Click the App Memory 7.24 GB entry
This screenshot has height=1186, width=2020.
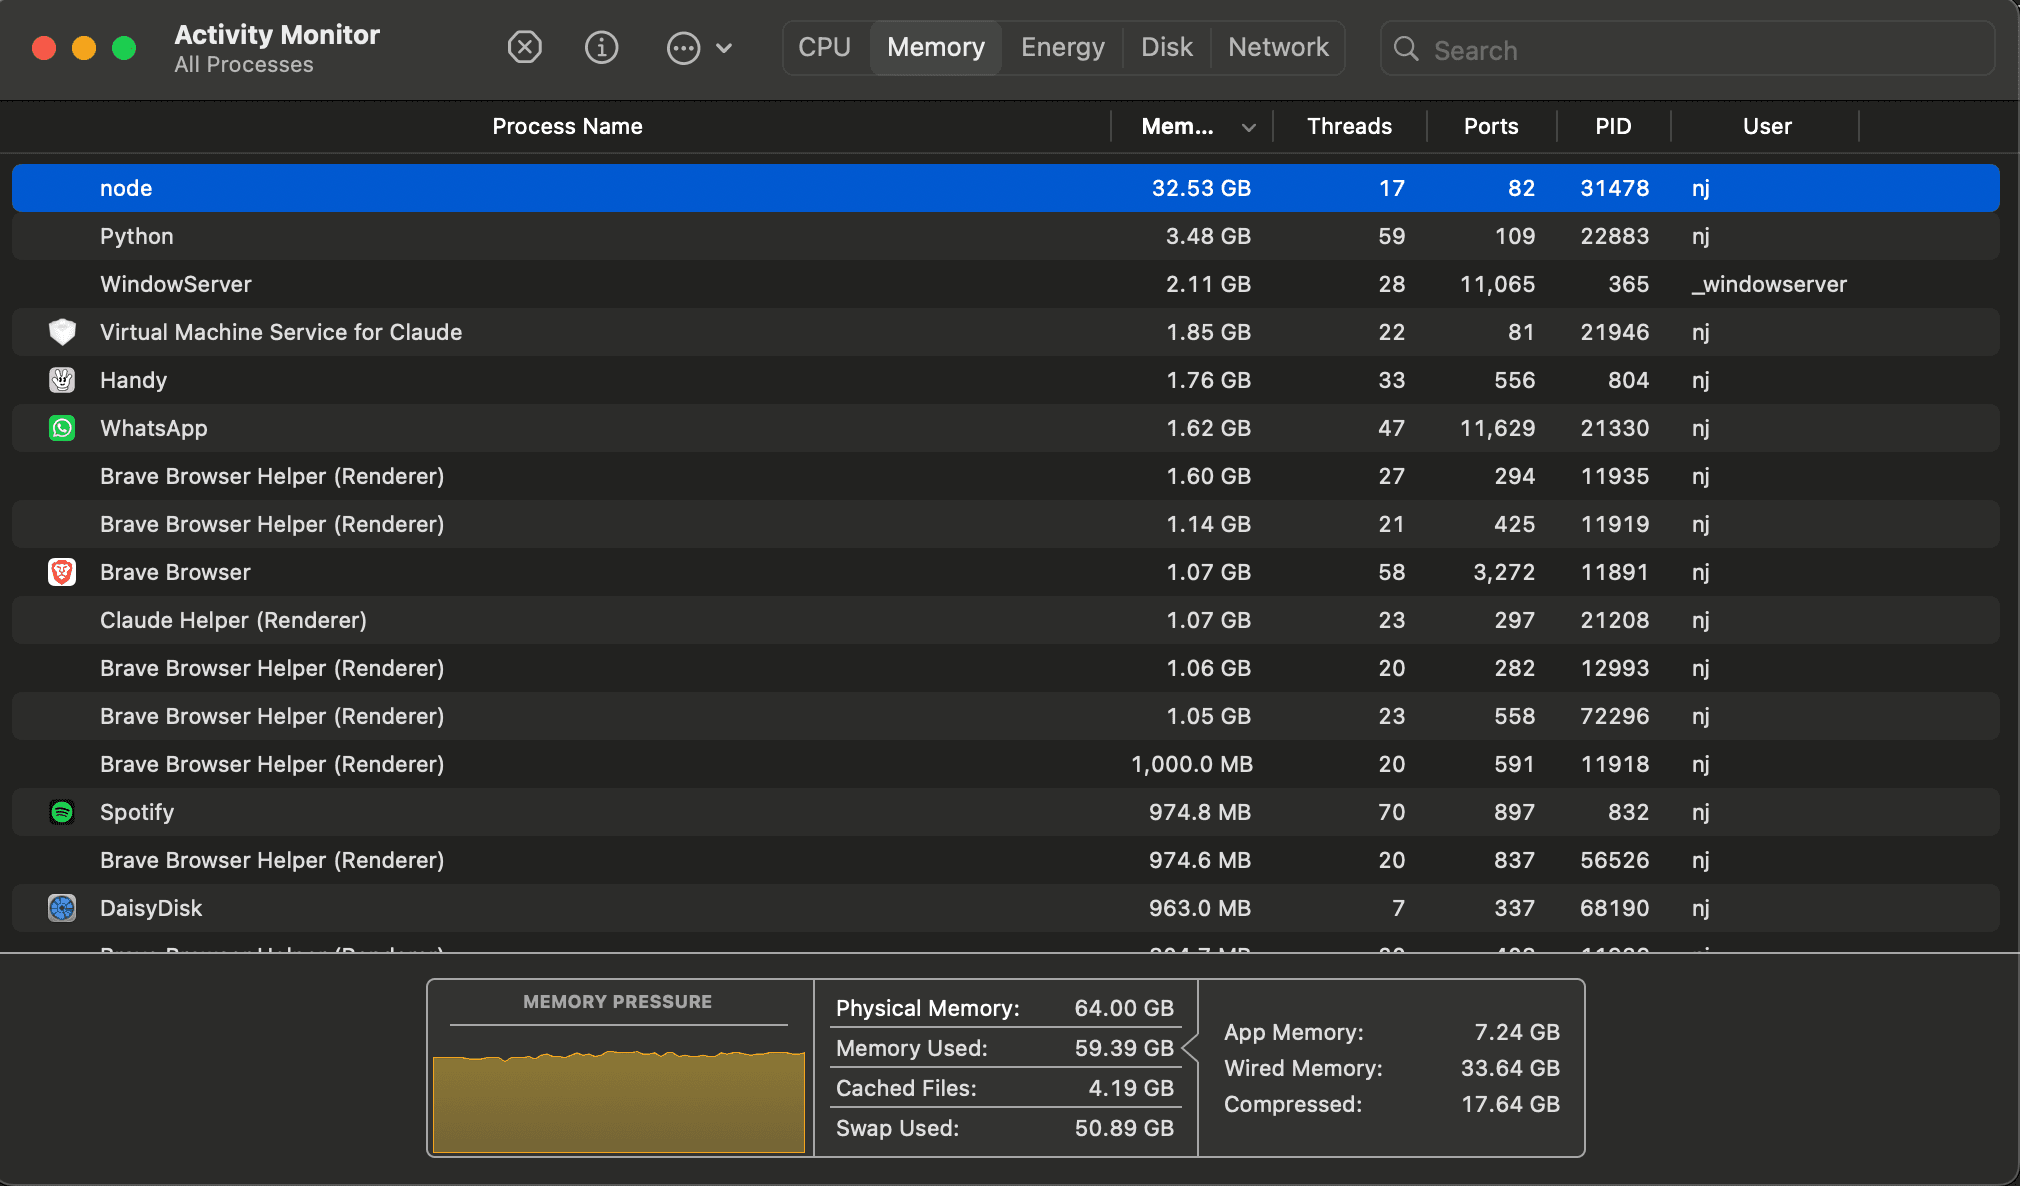pos(1392,1032)
